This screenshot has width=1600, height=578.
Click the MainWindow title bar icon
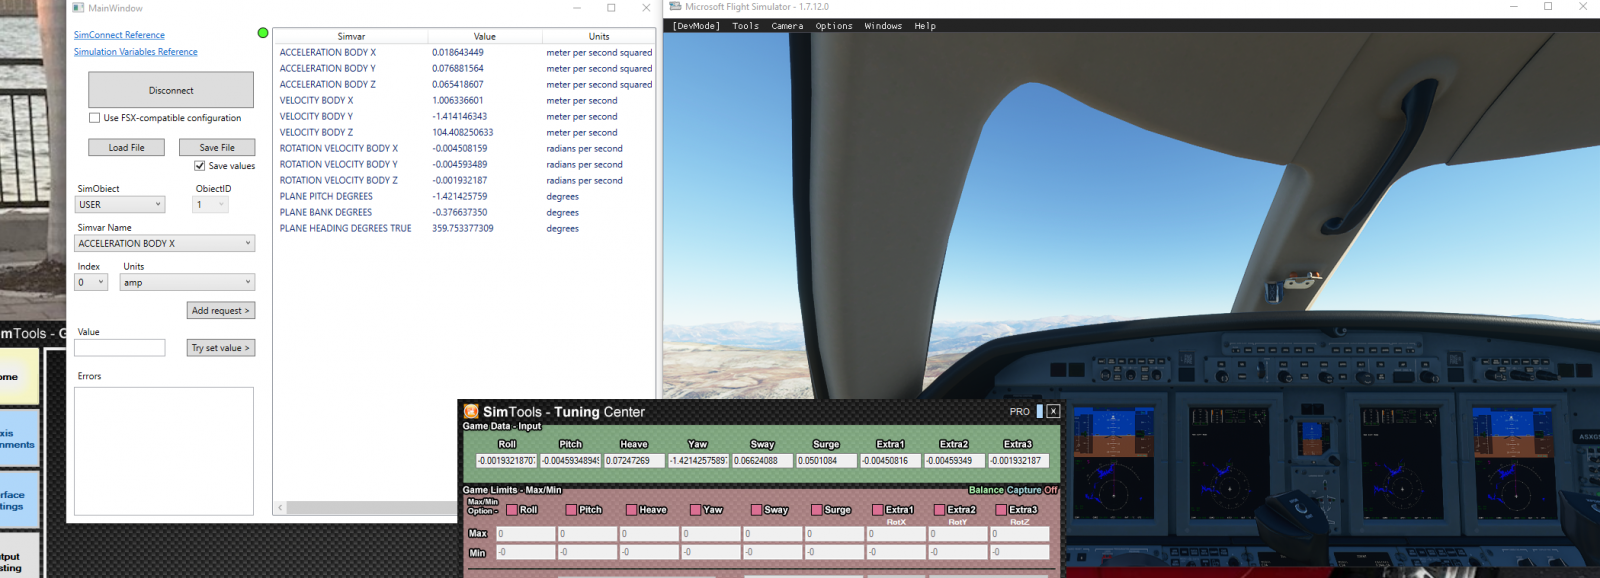coord(78,7)
